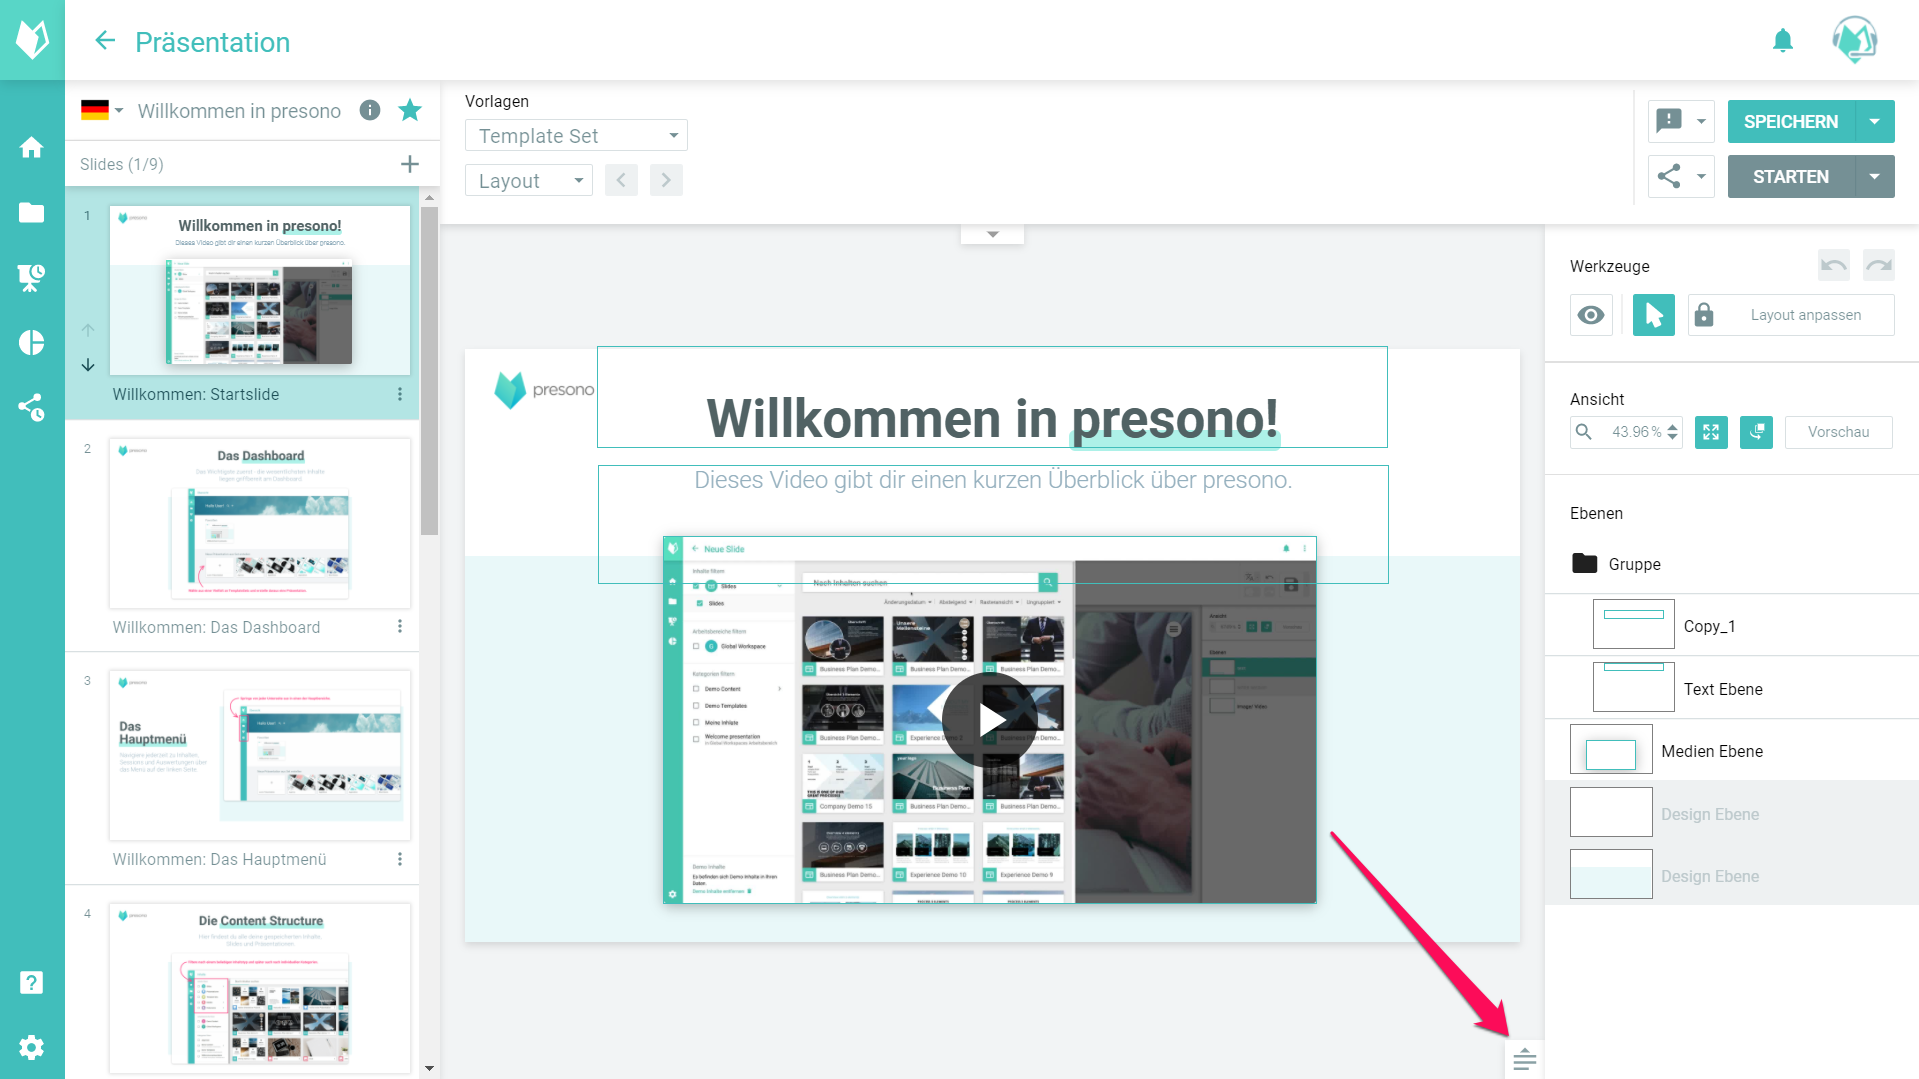Toggle the lock layout icon

click(1704, 315)
